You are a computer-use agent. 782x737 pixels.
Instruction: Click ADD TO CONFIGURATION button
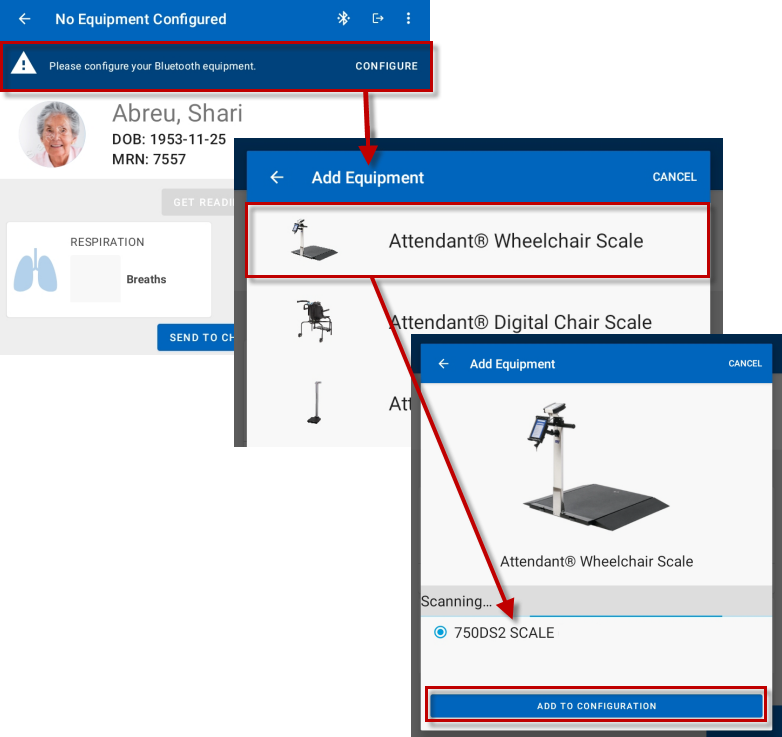(x=596, y=706)
